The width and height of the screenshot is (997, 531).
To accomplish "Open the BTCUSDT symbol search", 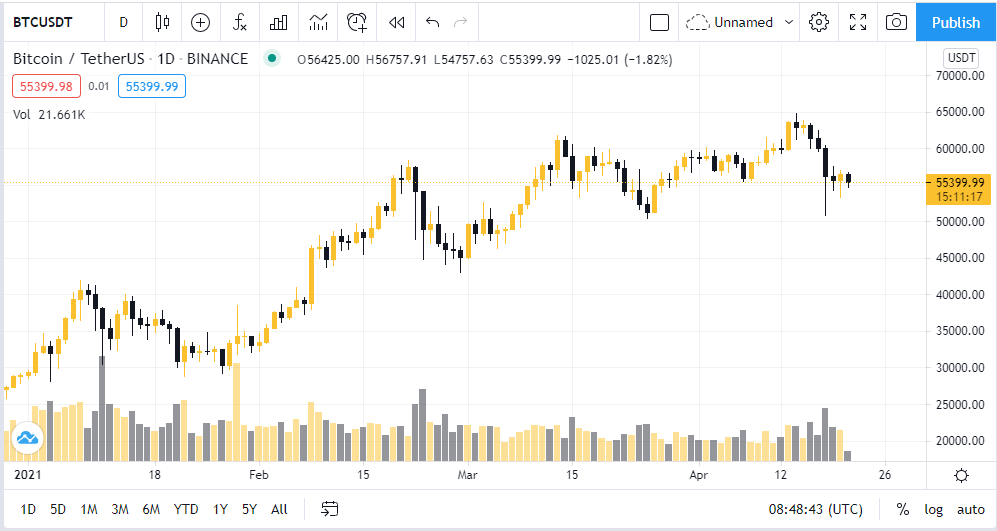I will pos(43,22).
